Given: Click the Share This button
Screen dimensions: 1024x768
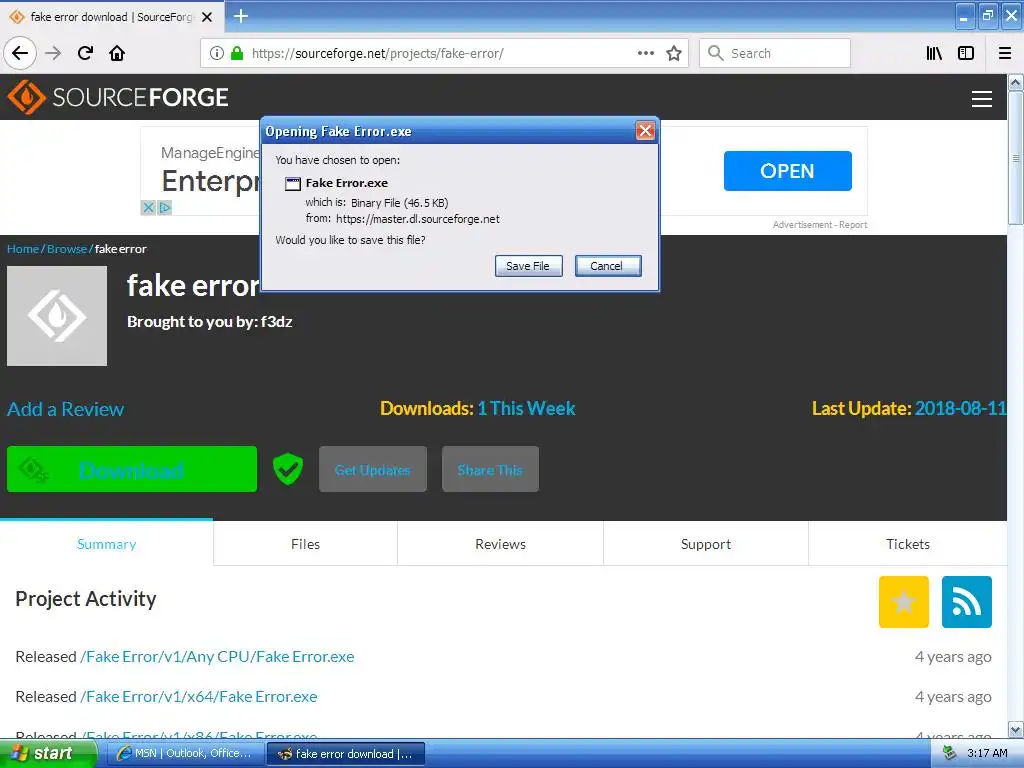Looking at the screenshot, I should [490, 469].
